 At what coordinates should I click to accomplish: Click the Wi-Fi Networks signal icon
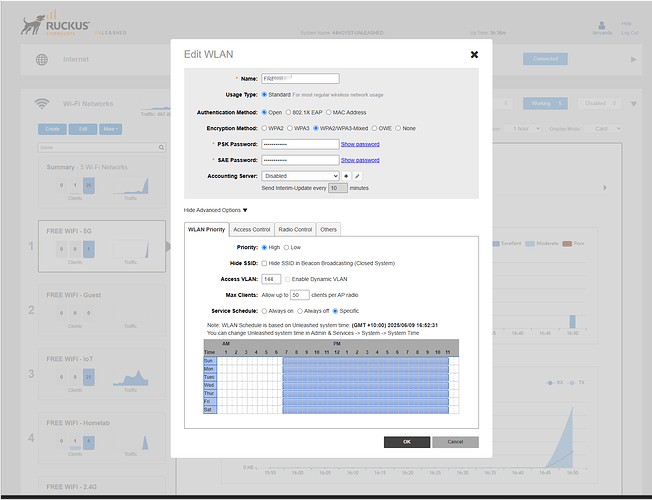point(42,103)
